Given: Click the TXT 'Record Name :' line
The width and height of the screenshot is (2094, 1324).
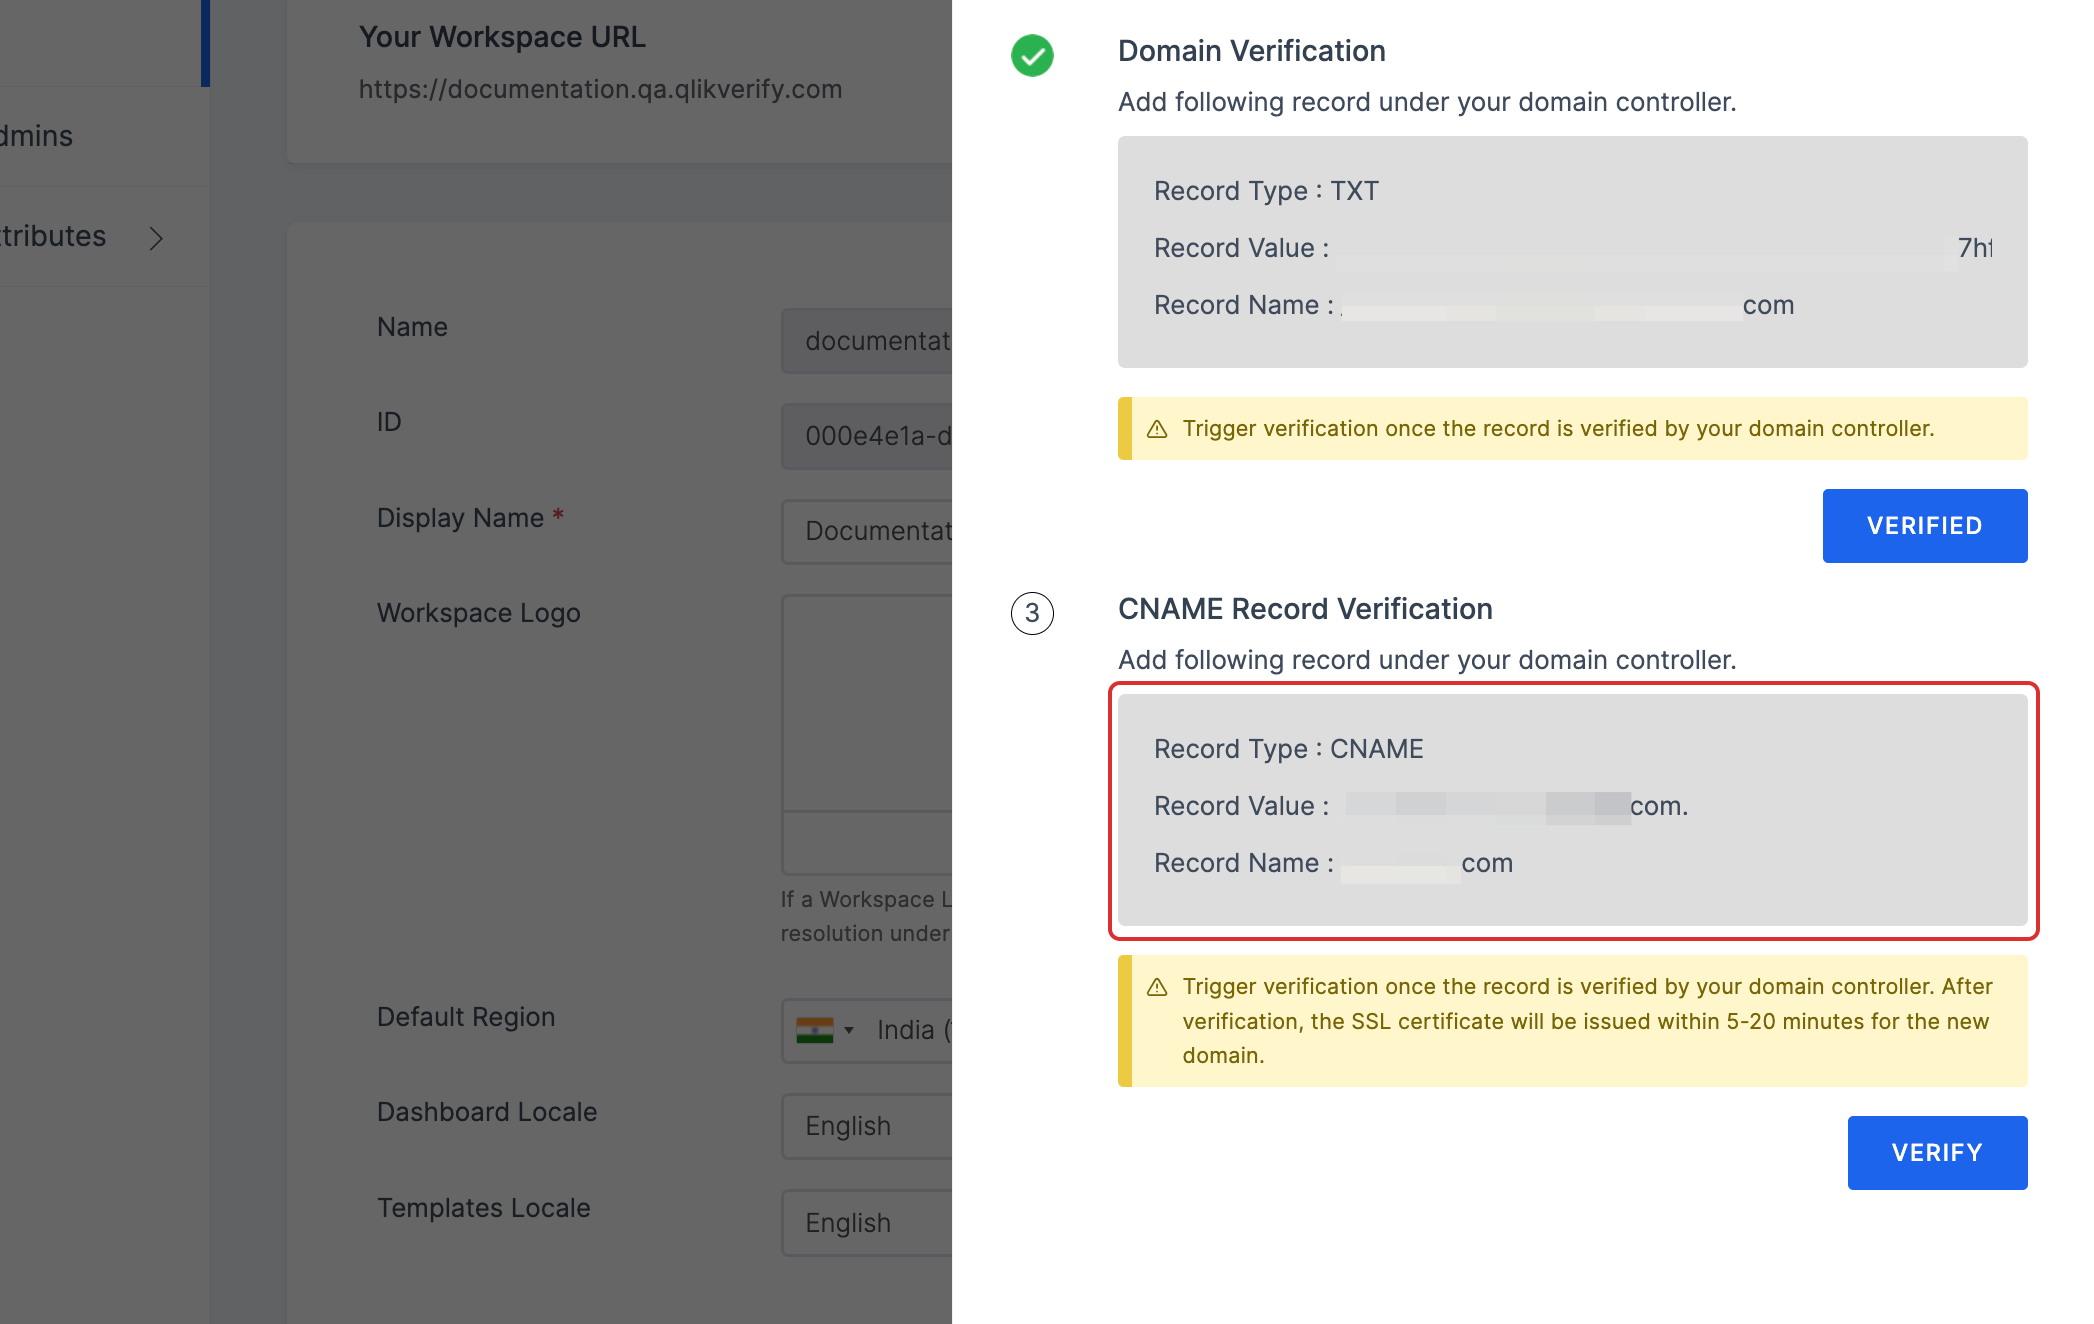Looking at the screenshot, I should 1474,305.
